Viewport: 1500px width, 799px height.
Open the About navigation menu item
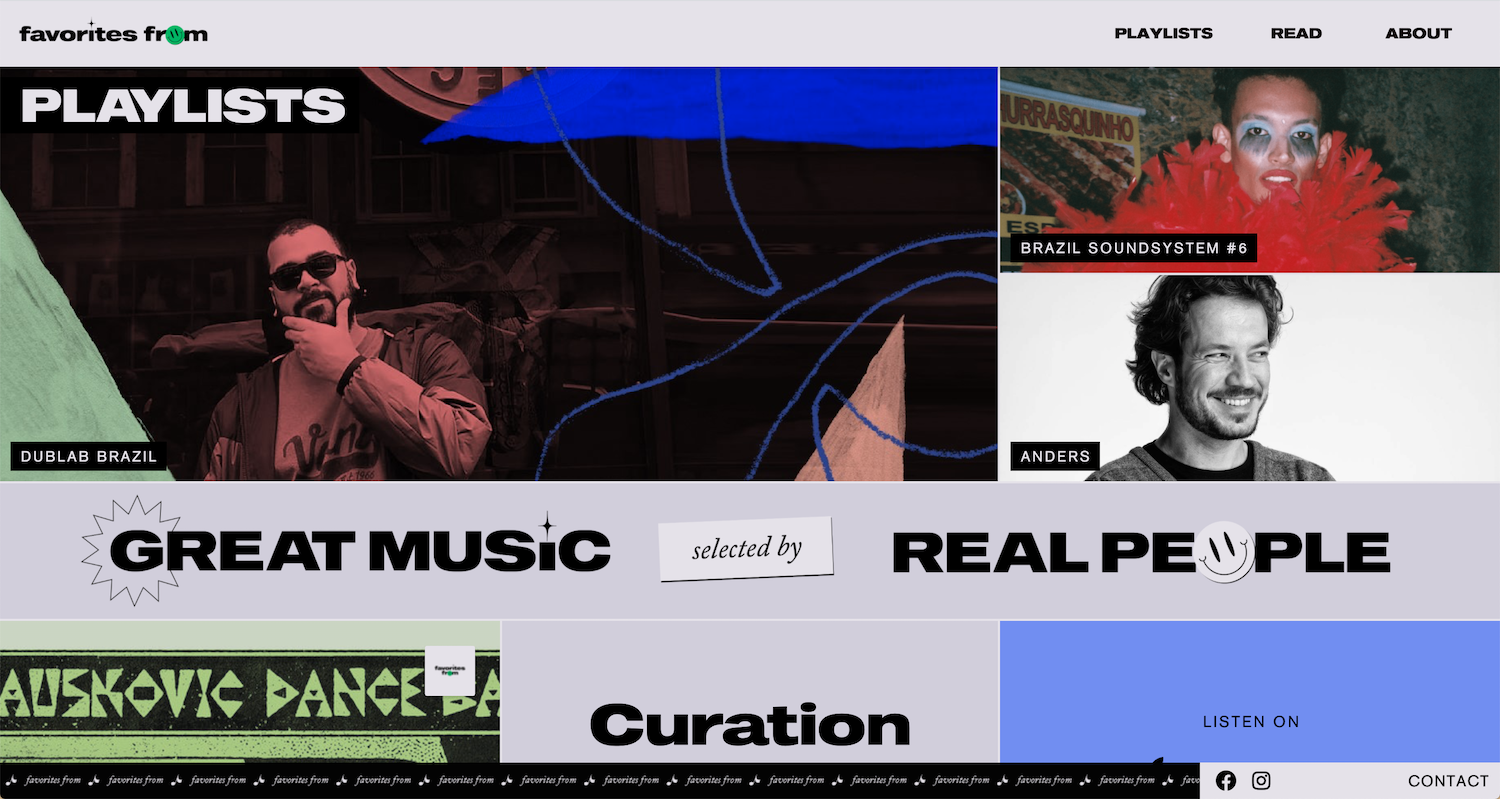[x=1418, y=34]
